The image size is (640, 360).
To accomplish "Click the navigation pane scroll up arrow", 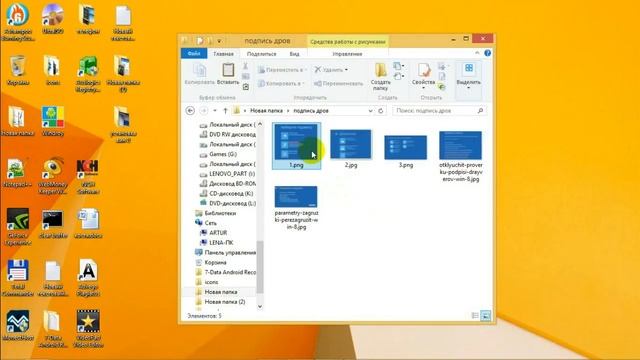I will (x=260, y=124).
